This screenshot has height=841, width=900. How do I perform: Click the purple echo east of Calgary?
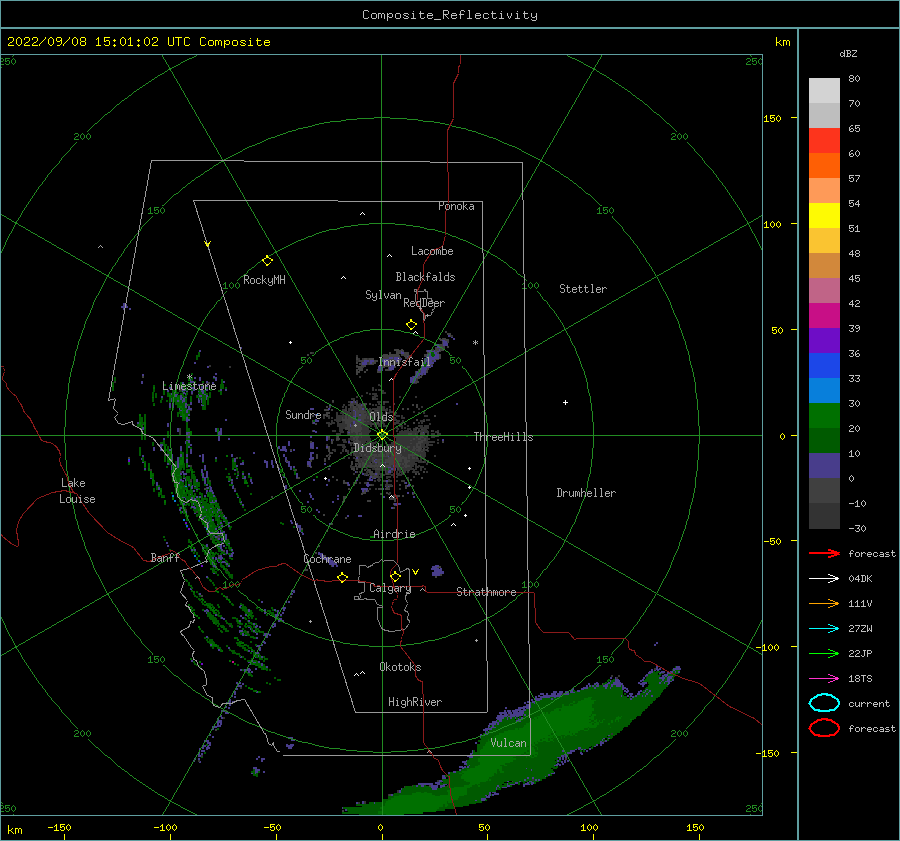(x=437, y=571)
